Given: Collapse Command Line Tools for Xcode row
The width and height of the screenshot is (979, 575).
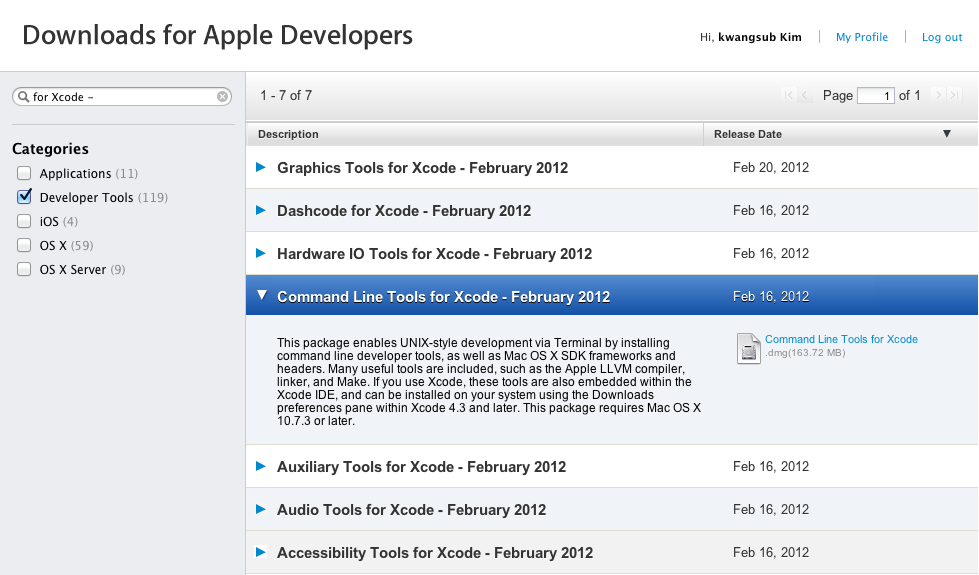Looking at the screenshot, I should point(262,295).
